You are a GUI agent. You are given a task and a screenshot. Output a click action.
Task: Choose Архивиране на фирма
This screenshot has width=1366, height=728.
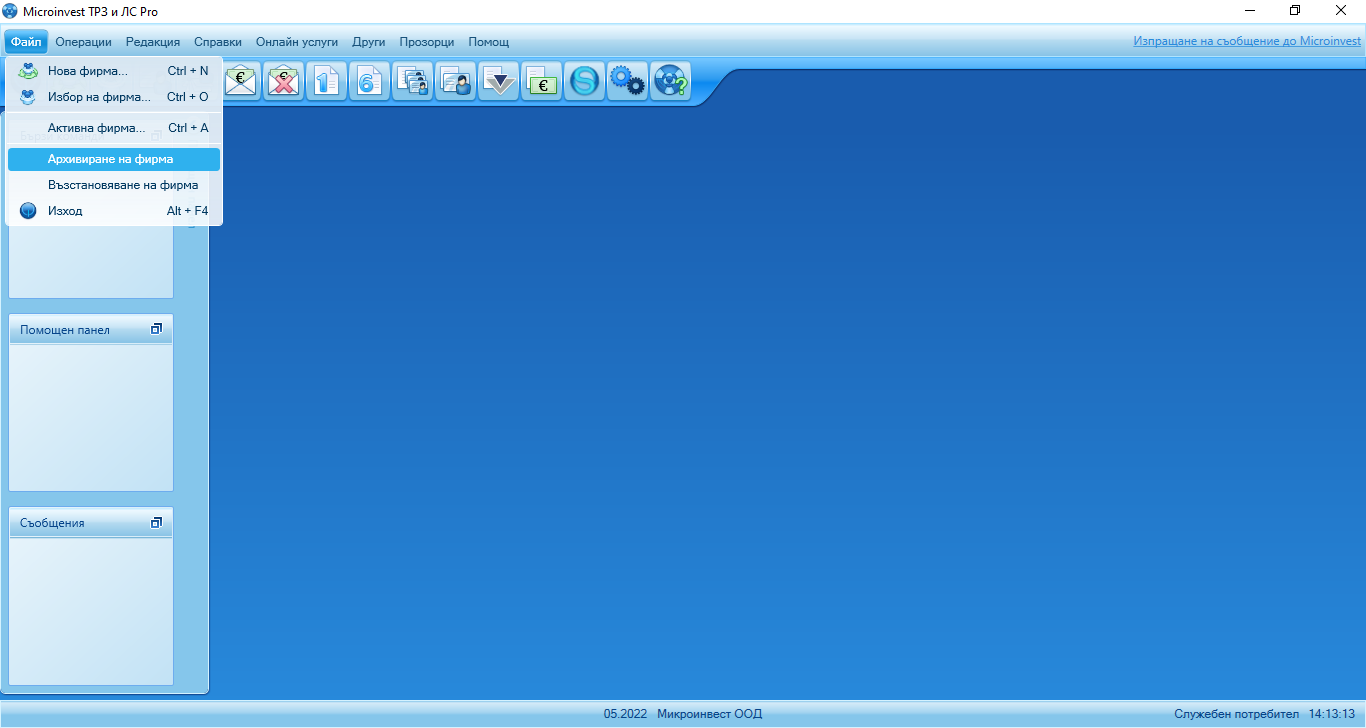pos(114,159)
